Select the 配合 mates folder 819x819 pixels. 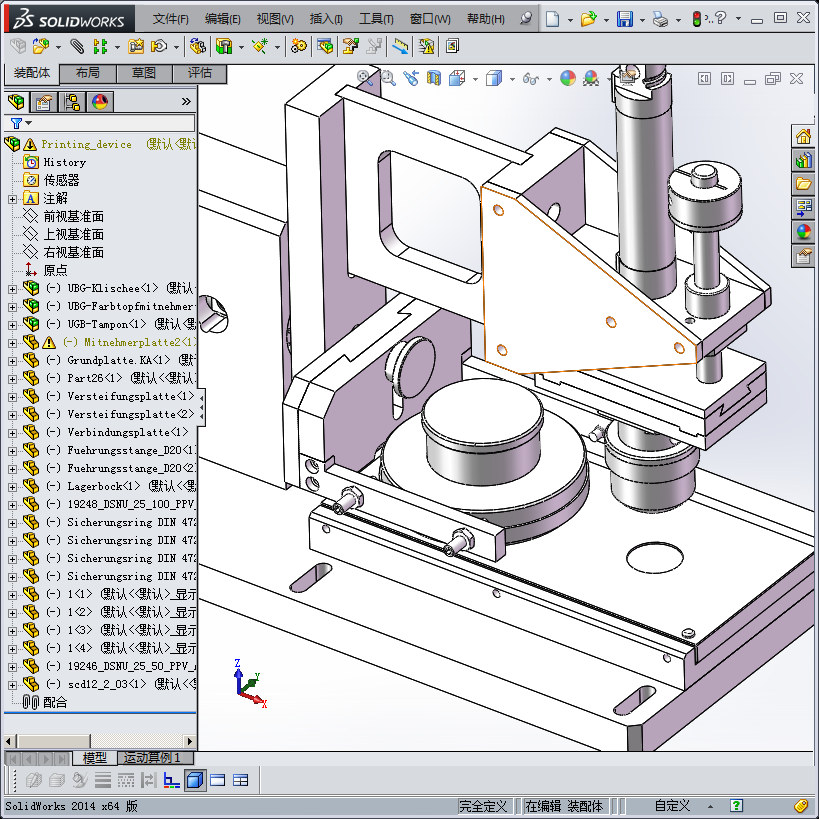(55, 703)
